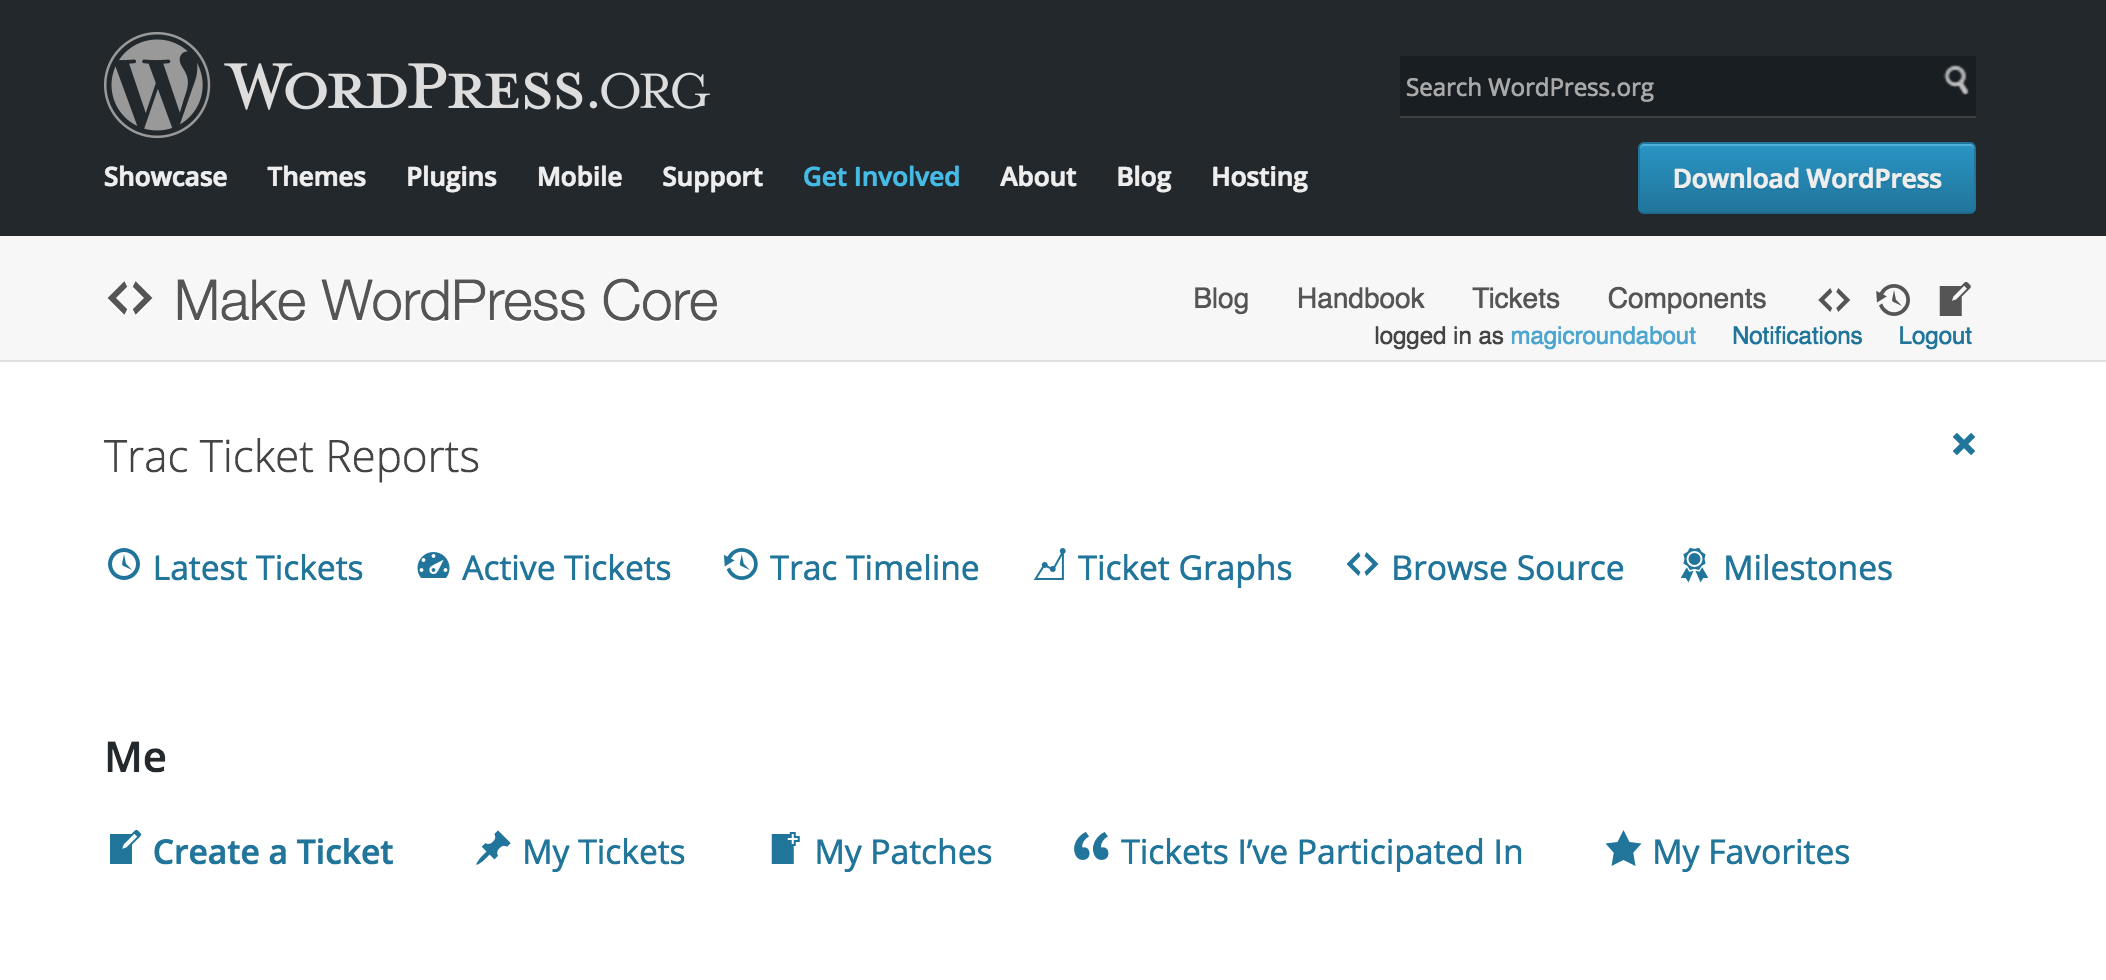Viewport: 2106px width, 980px height.
Task: Click the WordPress logo icon
Action: click(157, 85)
